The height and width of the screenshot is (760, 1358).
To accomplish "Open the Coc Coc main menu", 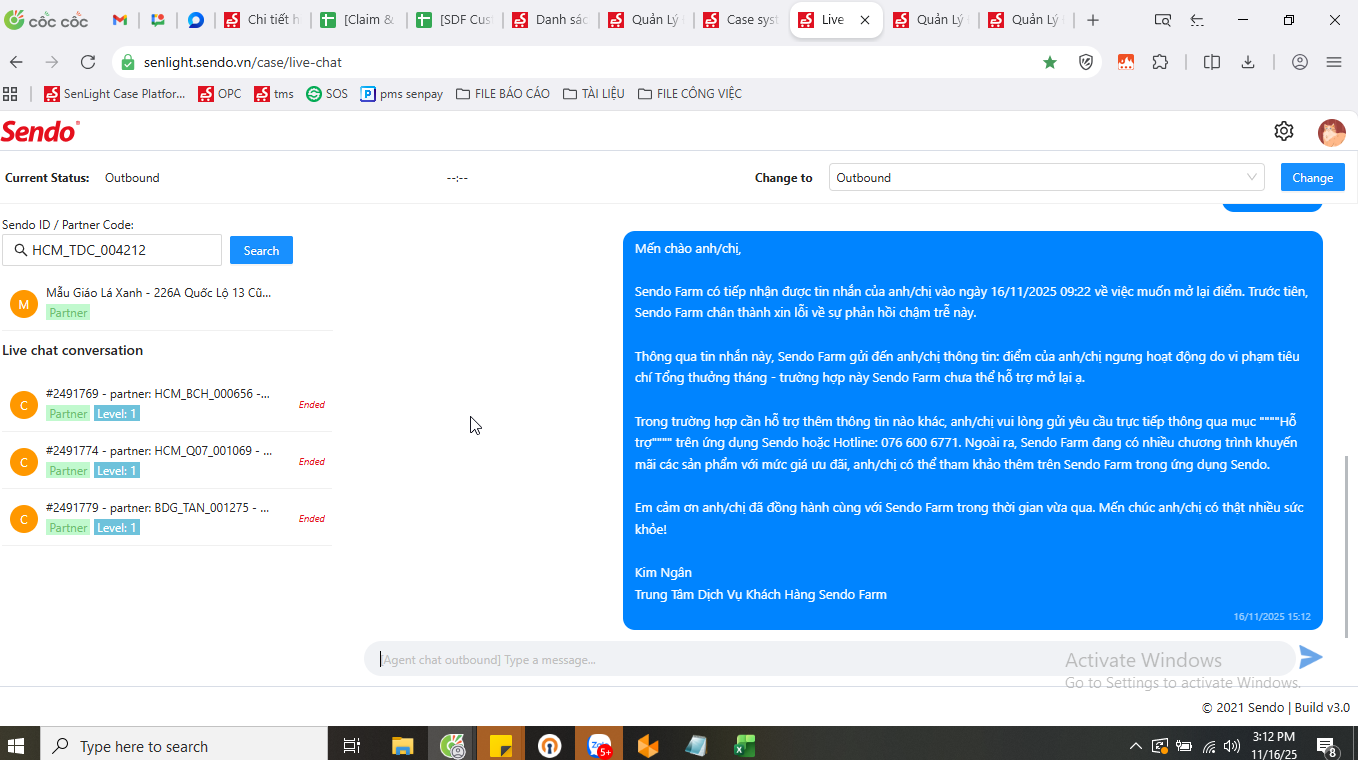I will [1334, 62].
